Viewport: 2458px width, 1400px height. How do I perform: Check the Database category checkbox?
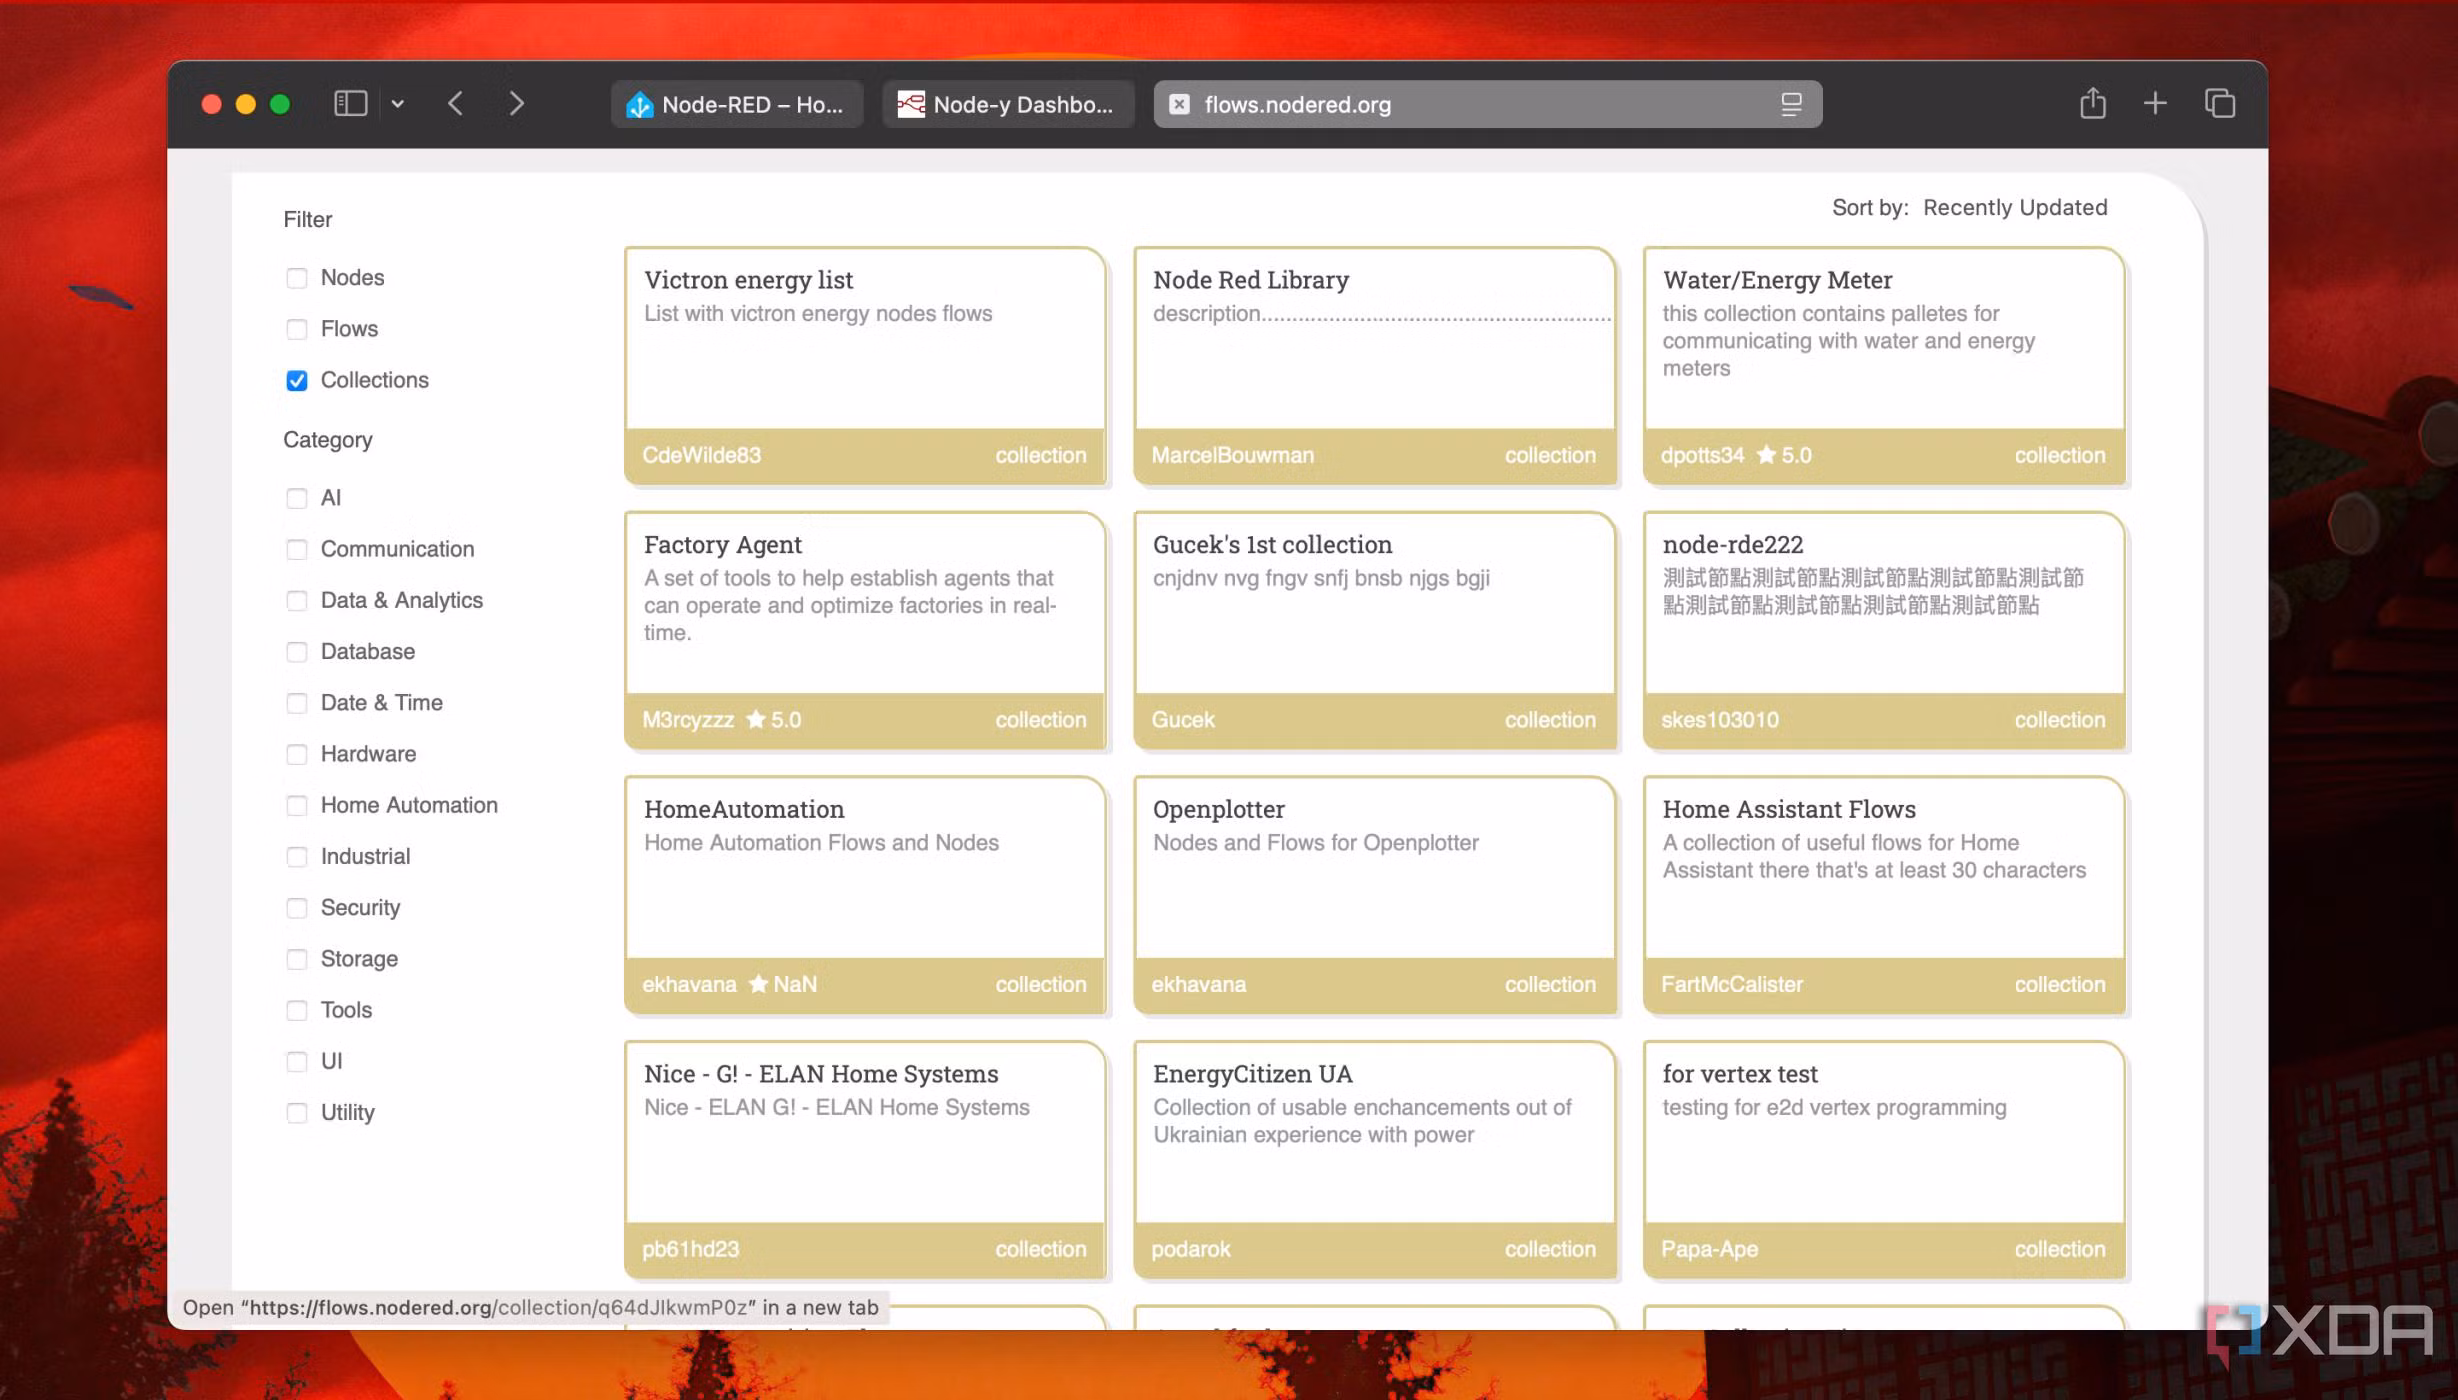point(296,651)
